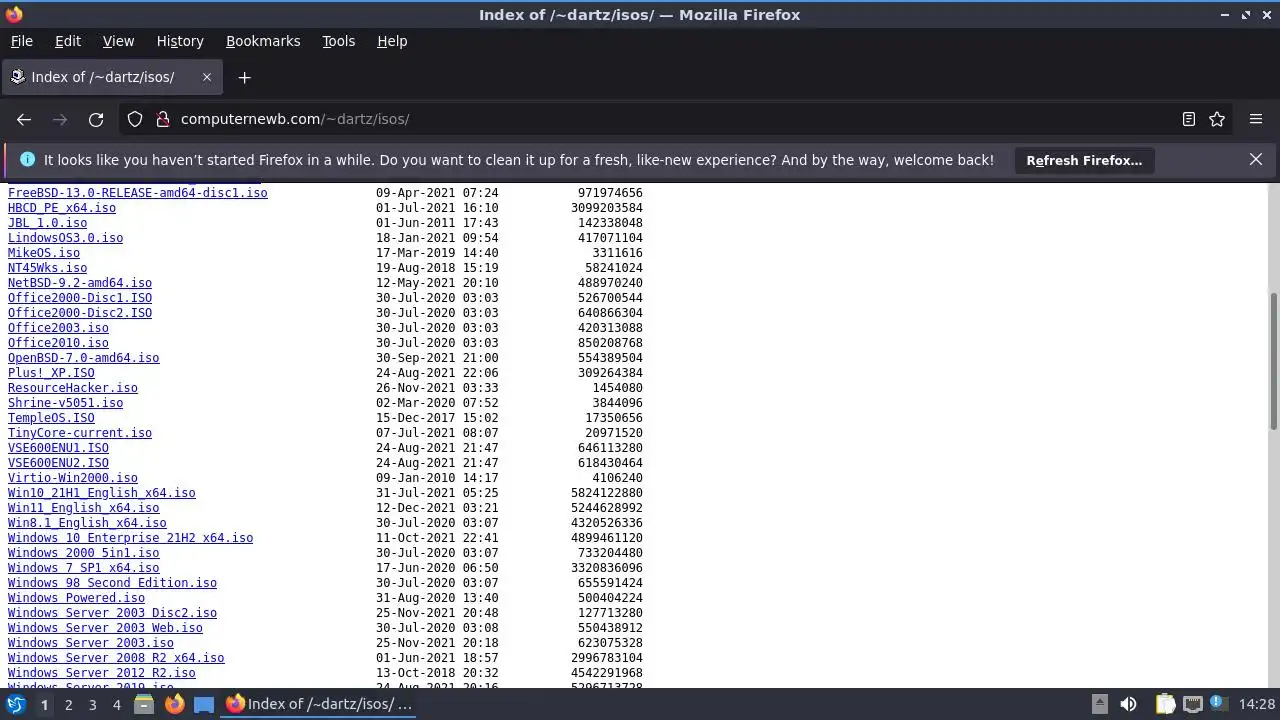Launch Firefox from taskbar quick launch
Screen dimensions: 1280x720
point(174,704)
